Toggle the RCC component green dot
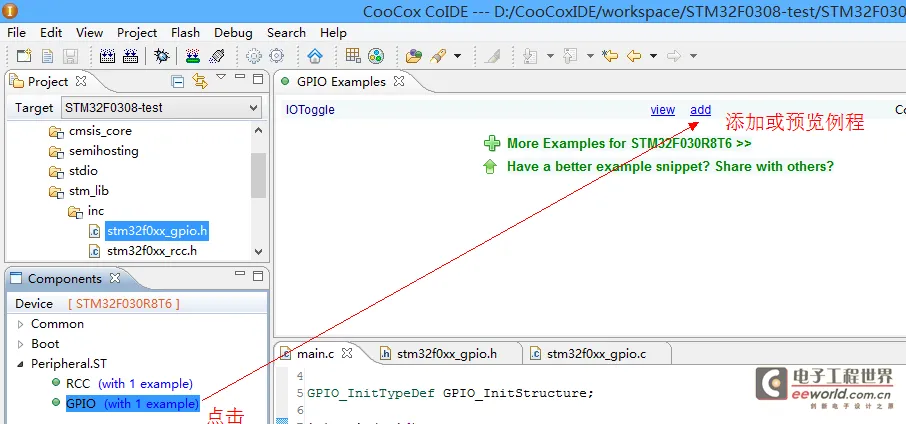 coord(55,382)
